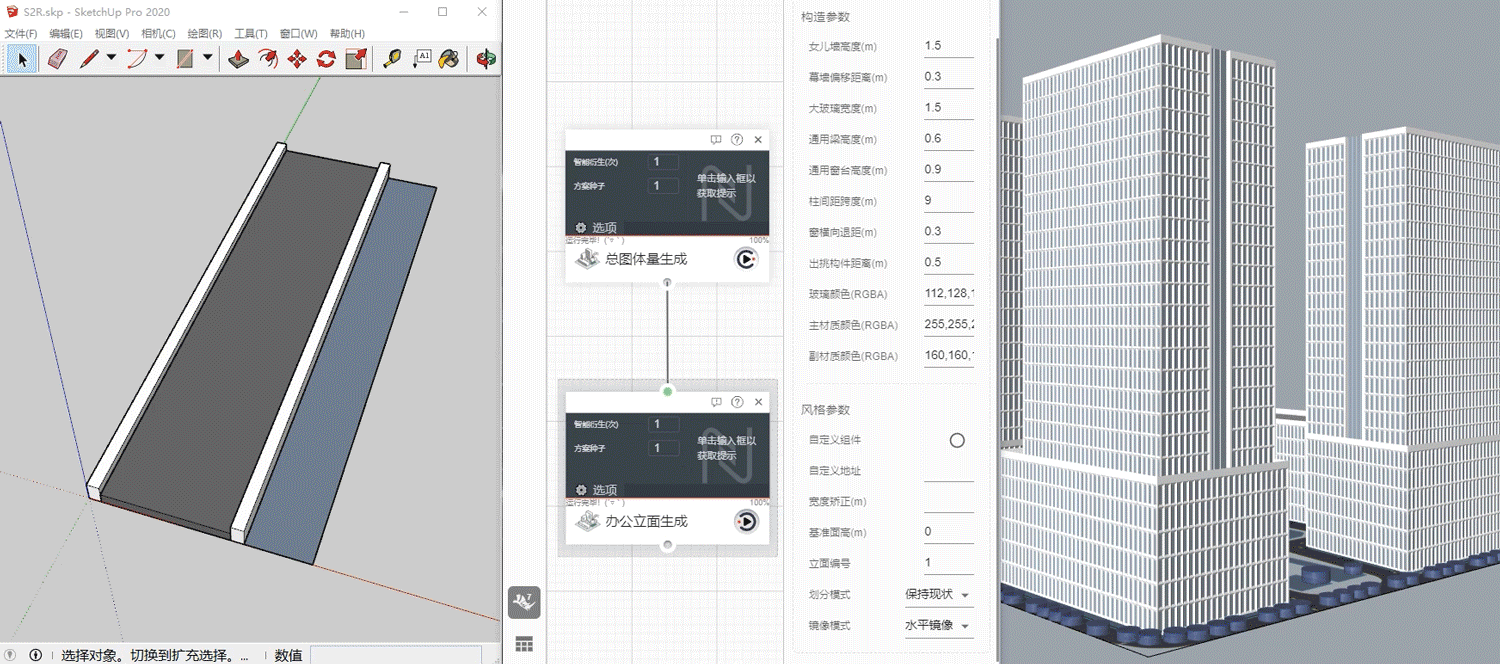Open the 镜像模式 dropdown

tap(964, 626)
